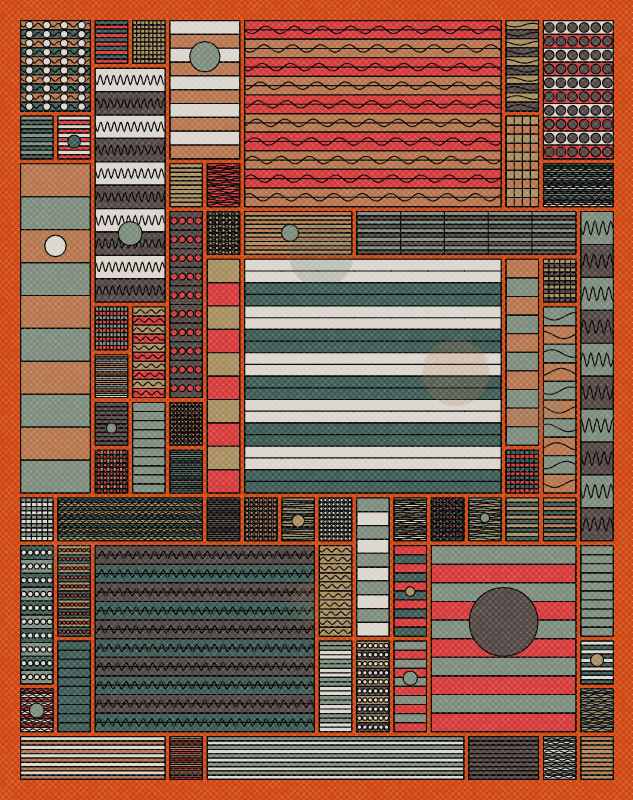Screen dimensions: 633x800
Task: Click the tall column of red dots
Action: (185, 304)
